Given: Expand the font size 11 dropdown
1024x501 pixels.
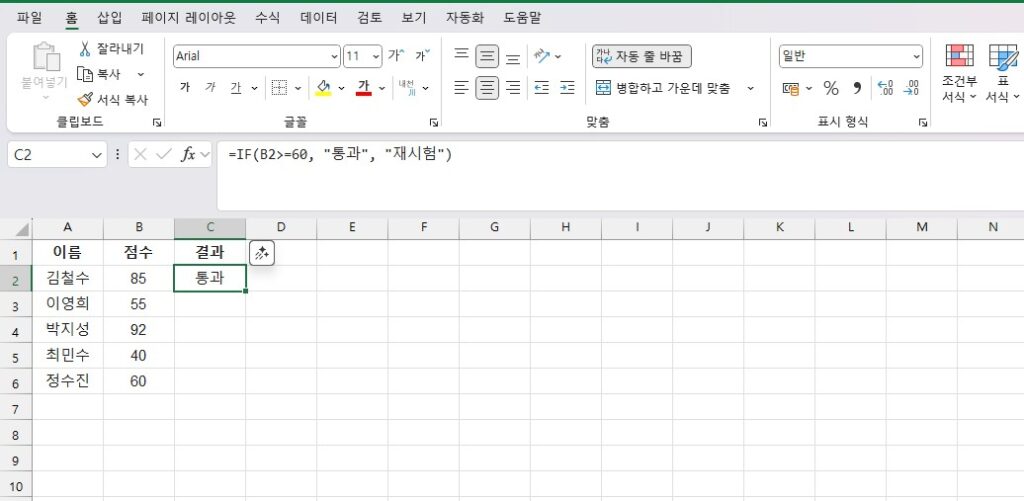Looking at the screenshot, I should (x=376, y=56).
